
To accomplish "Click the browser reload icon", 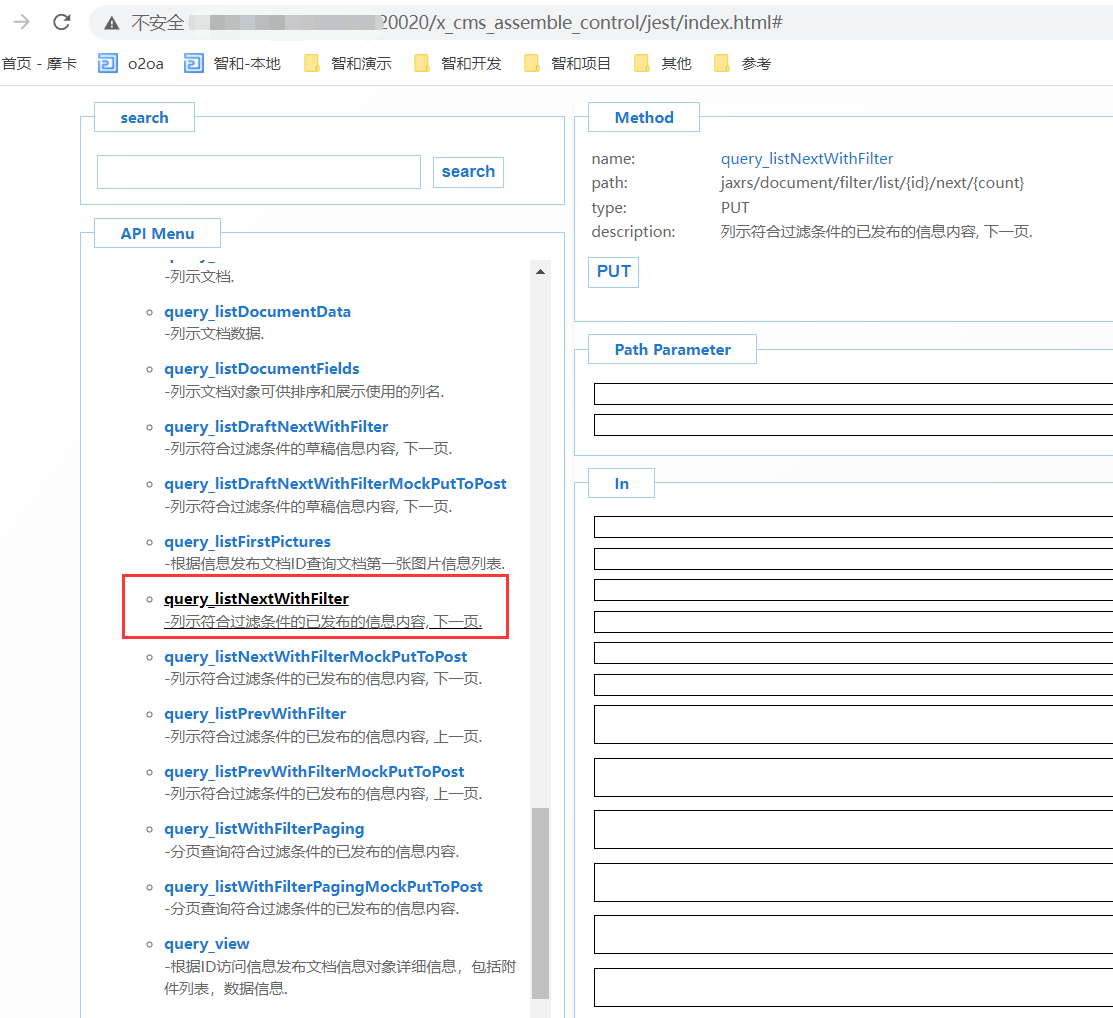I will click(x=61, y=22).
